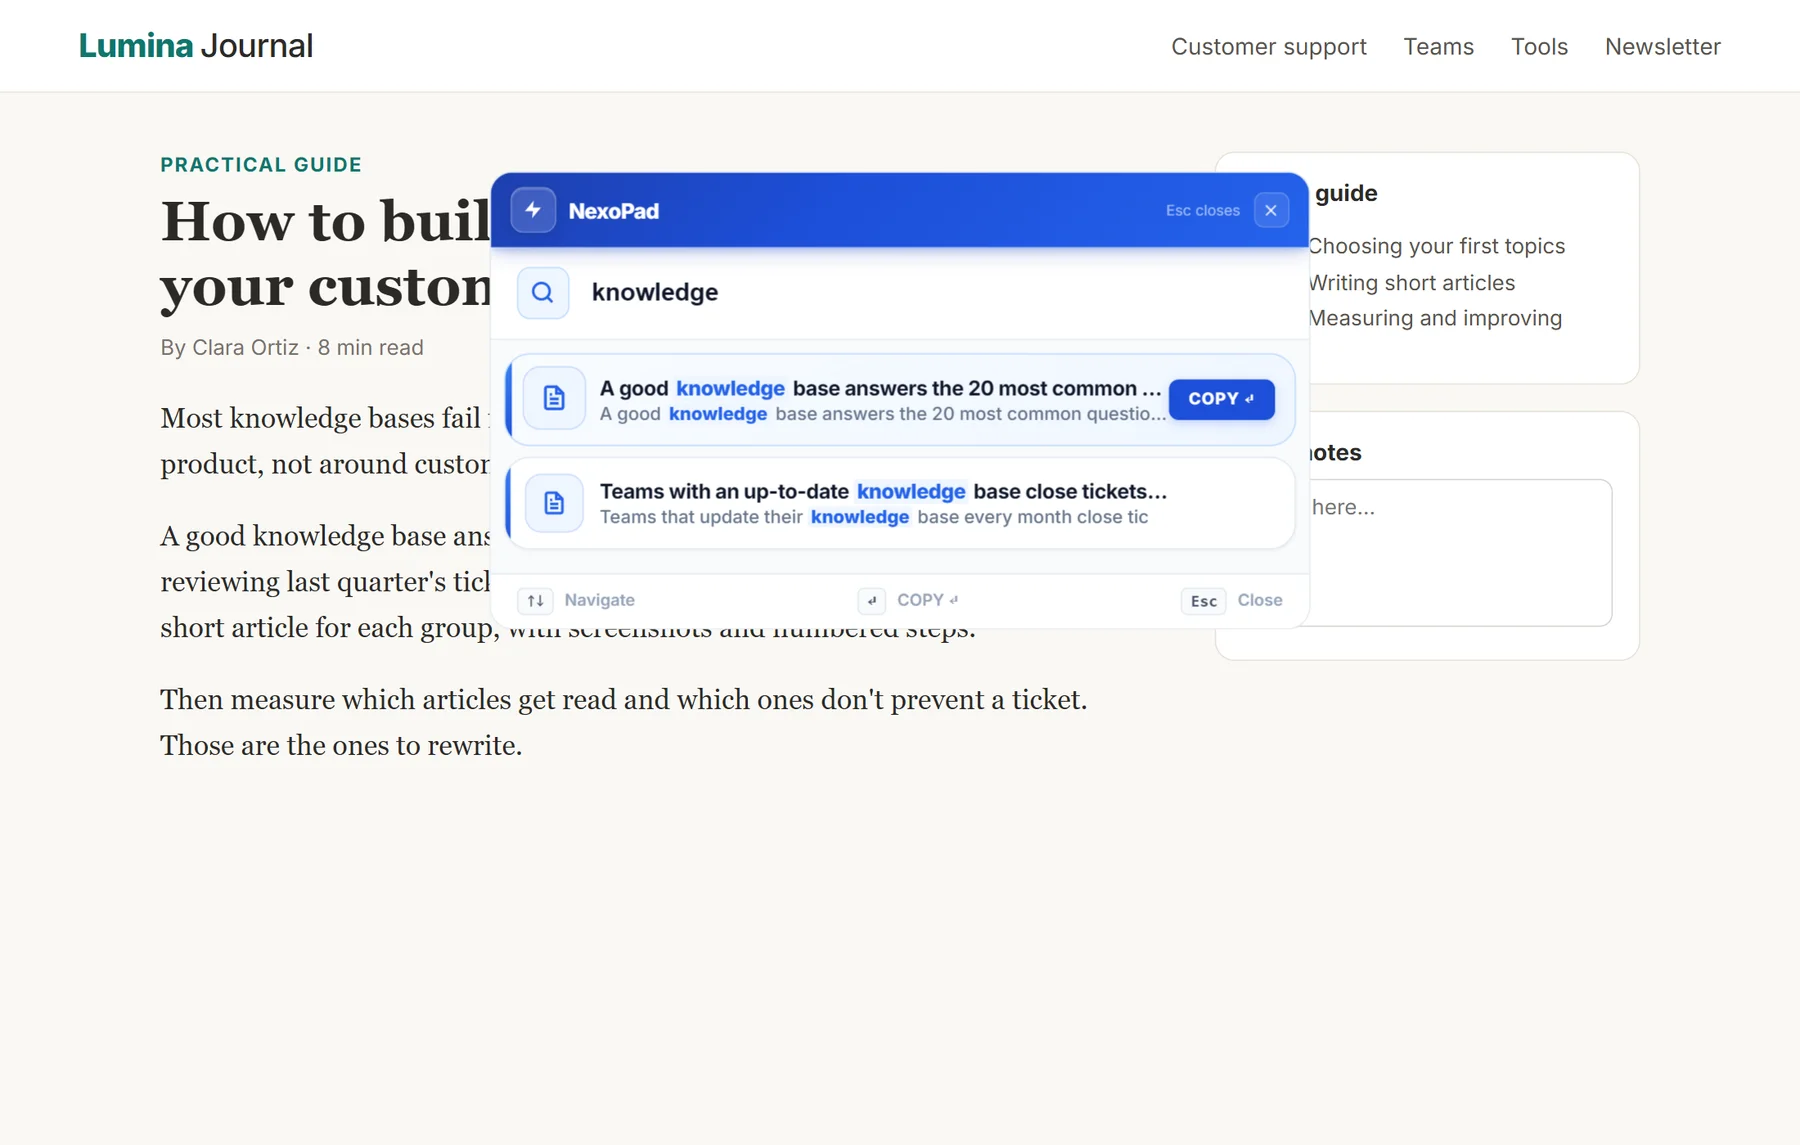Click paragraph "Then measure which articles get read"

[624, 722]
